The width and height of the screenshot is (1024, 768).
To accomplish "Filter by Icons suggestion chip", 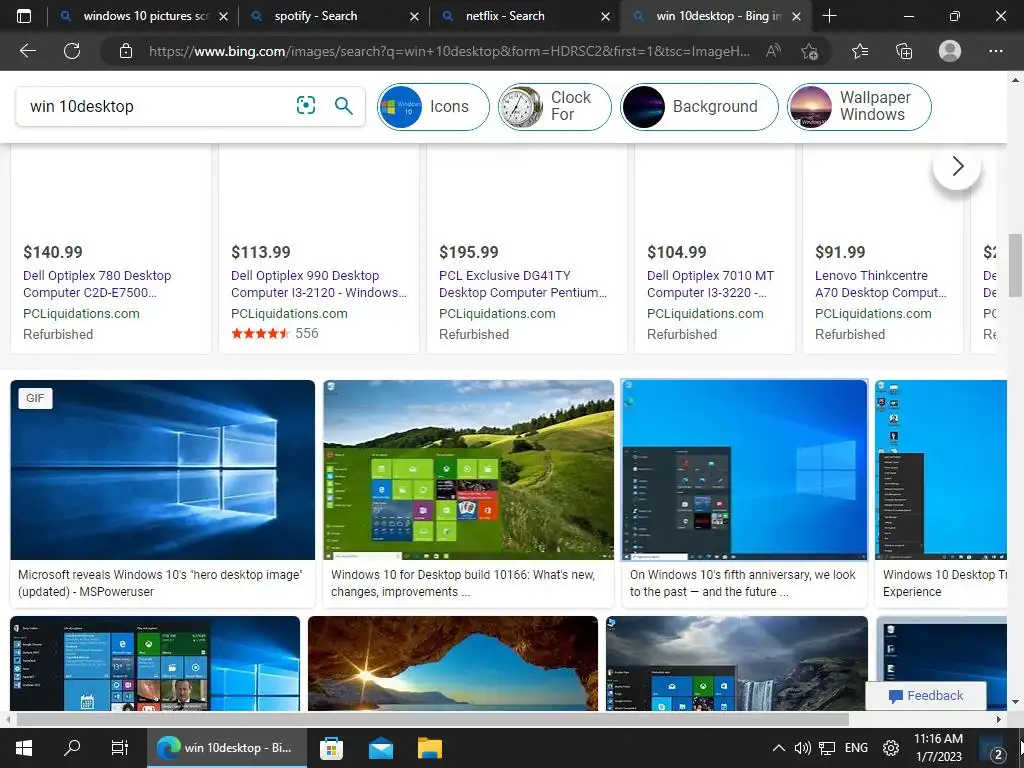I will pos(433,106).
